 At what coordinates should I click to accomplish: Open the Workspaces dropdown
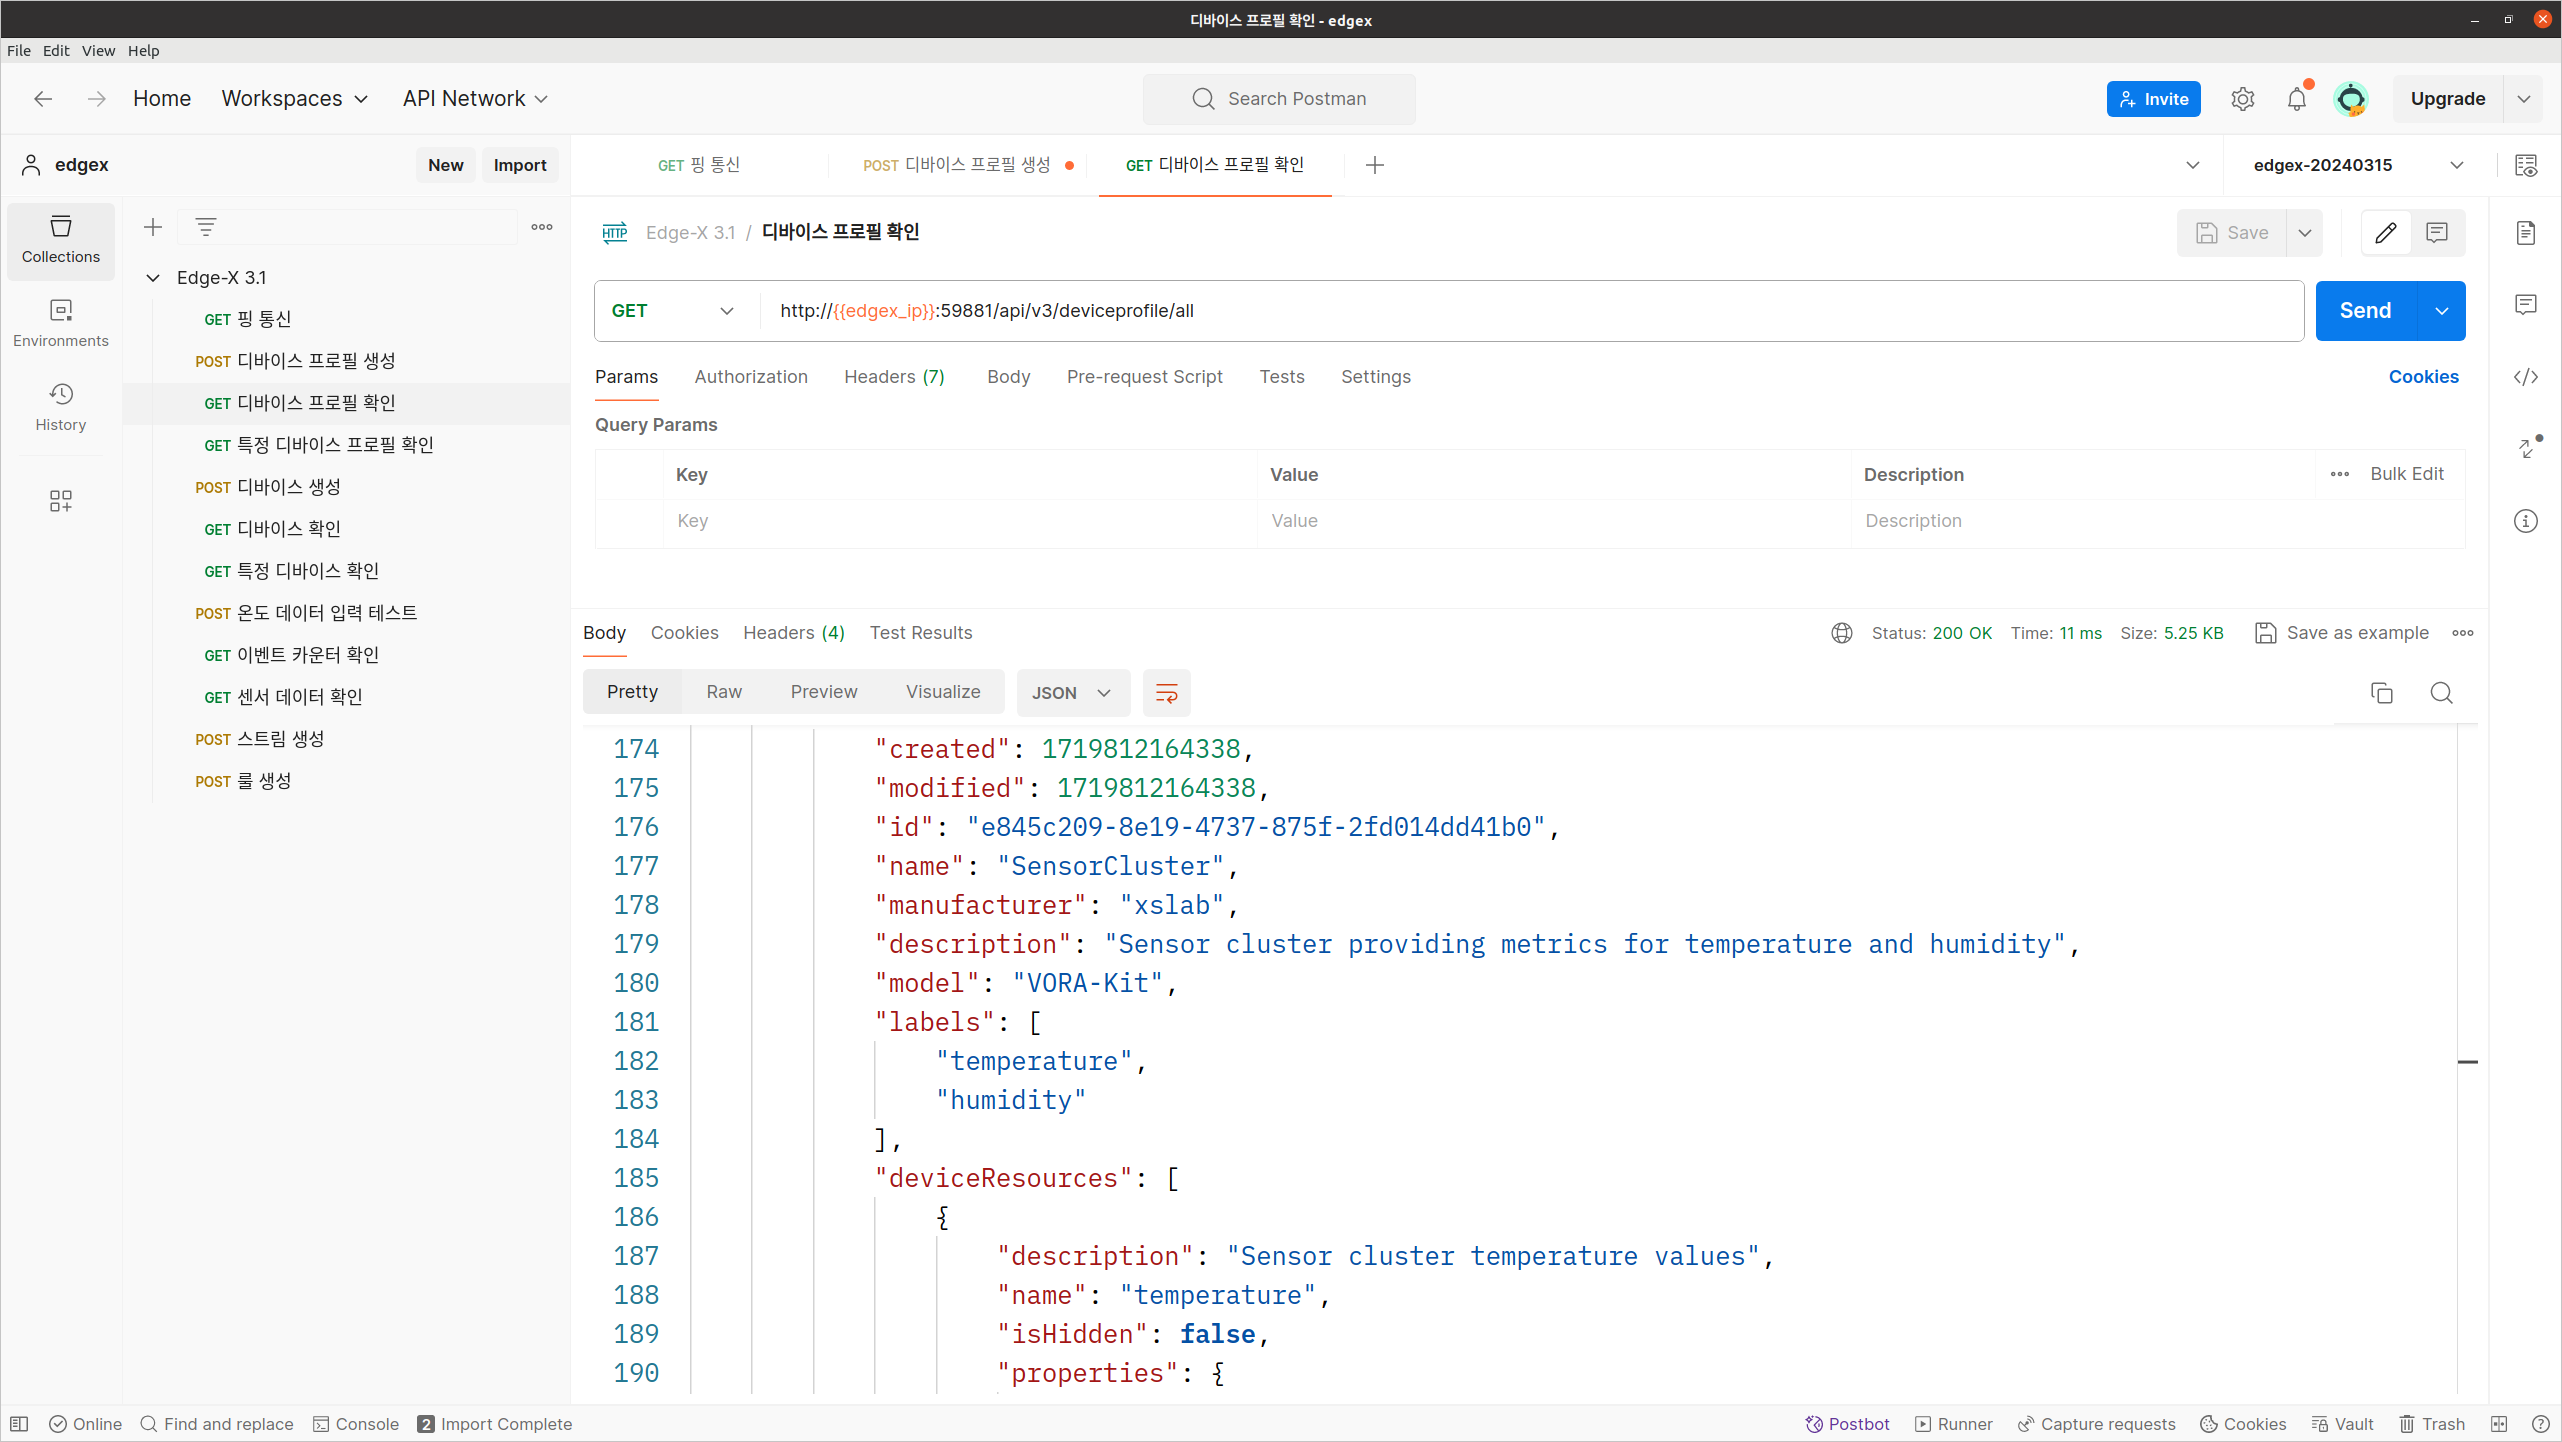point(295,98)
